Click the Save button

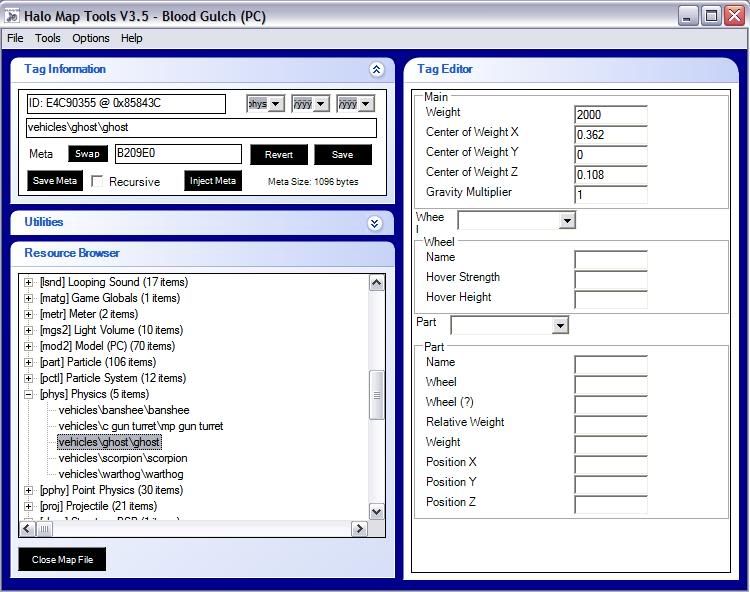[x=342, y=155]
